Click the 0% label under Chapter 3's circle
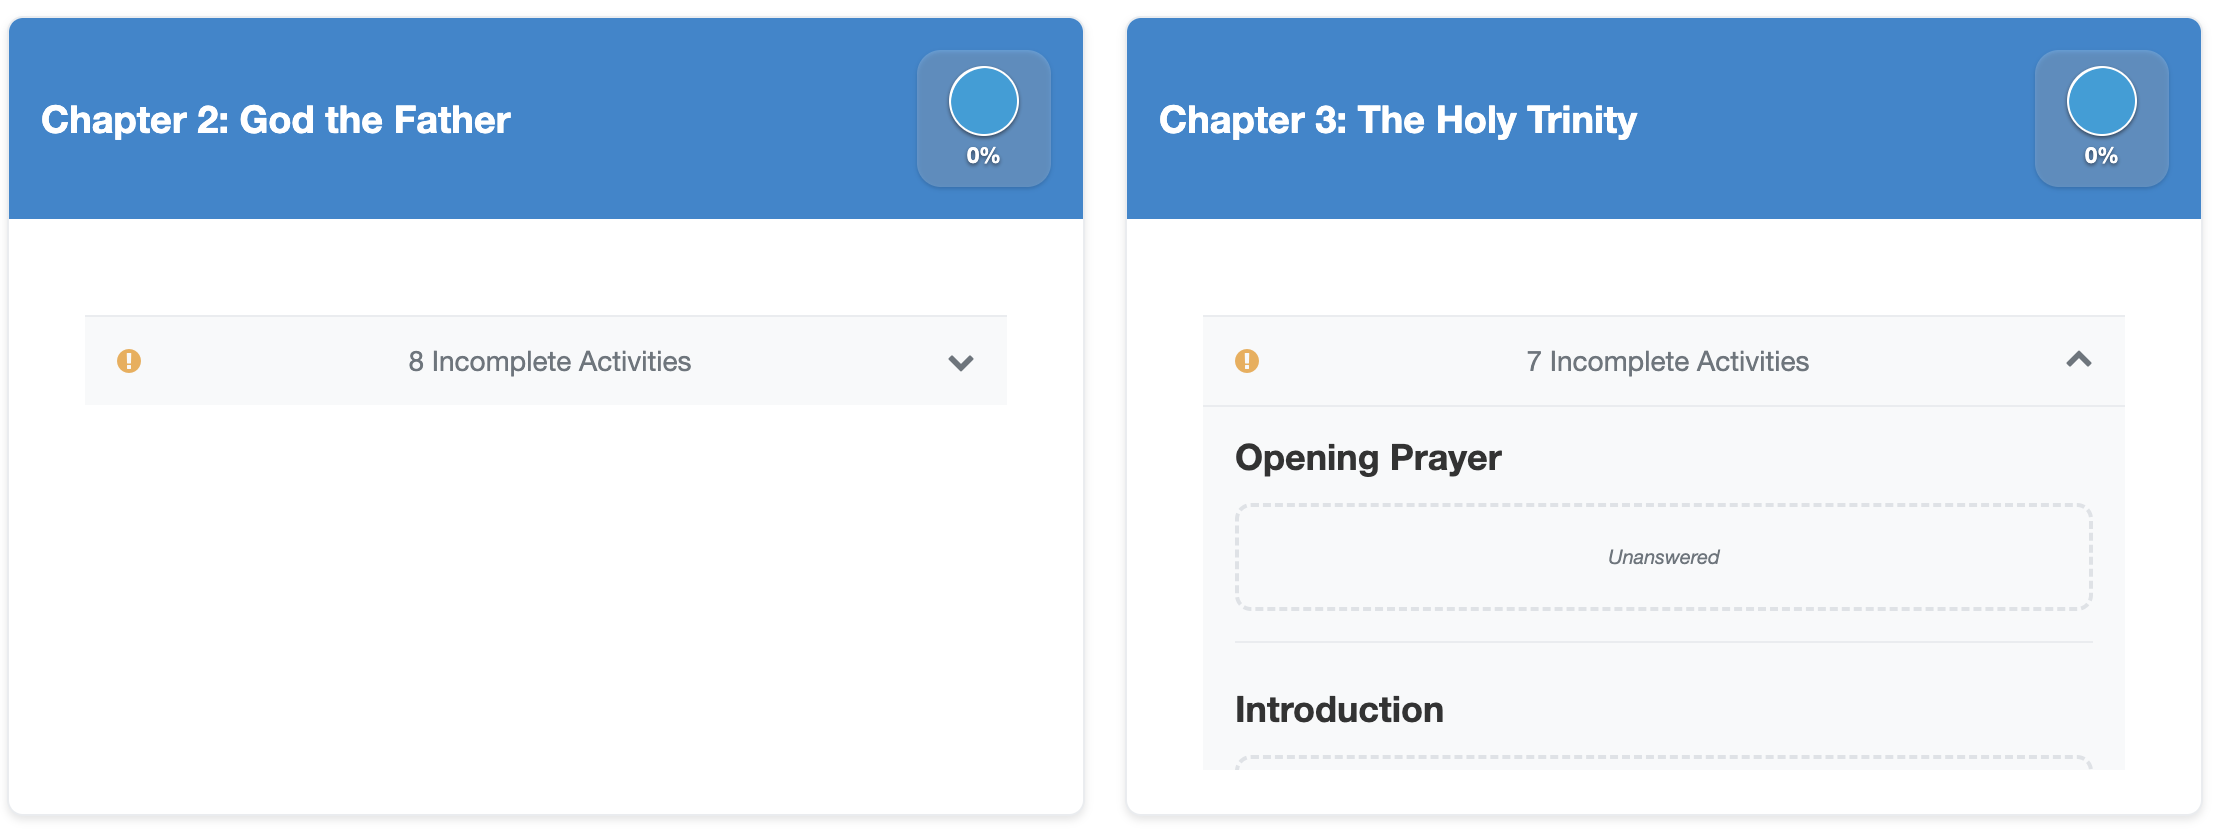This screenshot has width=2222, height=834. tap(2101, 156)
